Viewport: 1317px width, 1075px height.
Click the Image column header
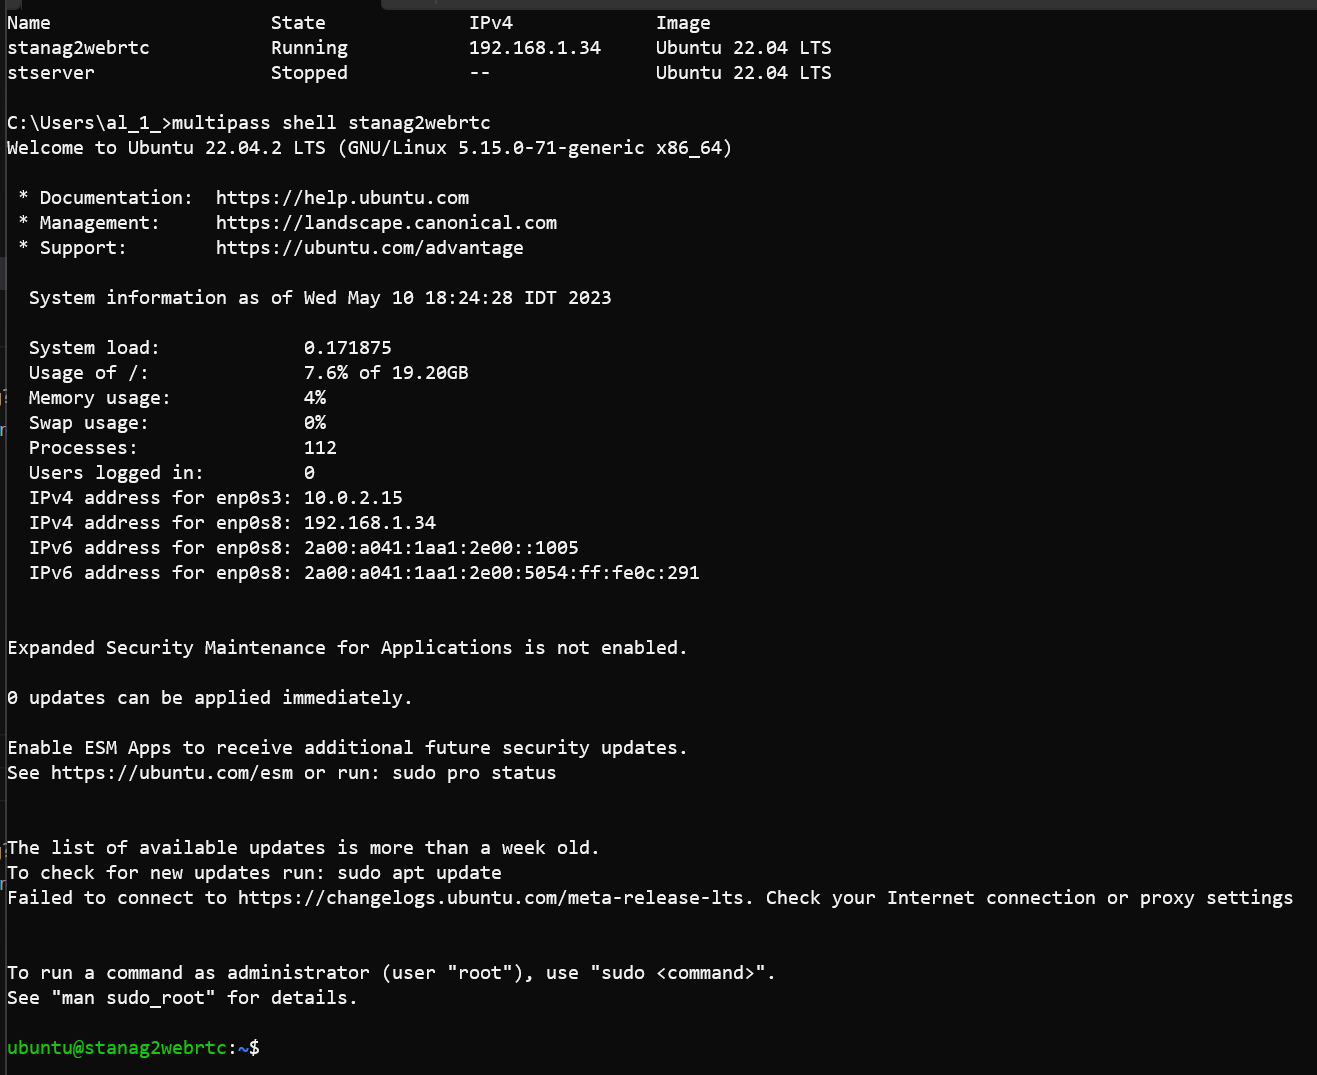[x=683, y=23]
